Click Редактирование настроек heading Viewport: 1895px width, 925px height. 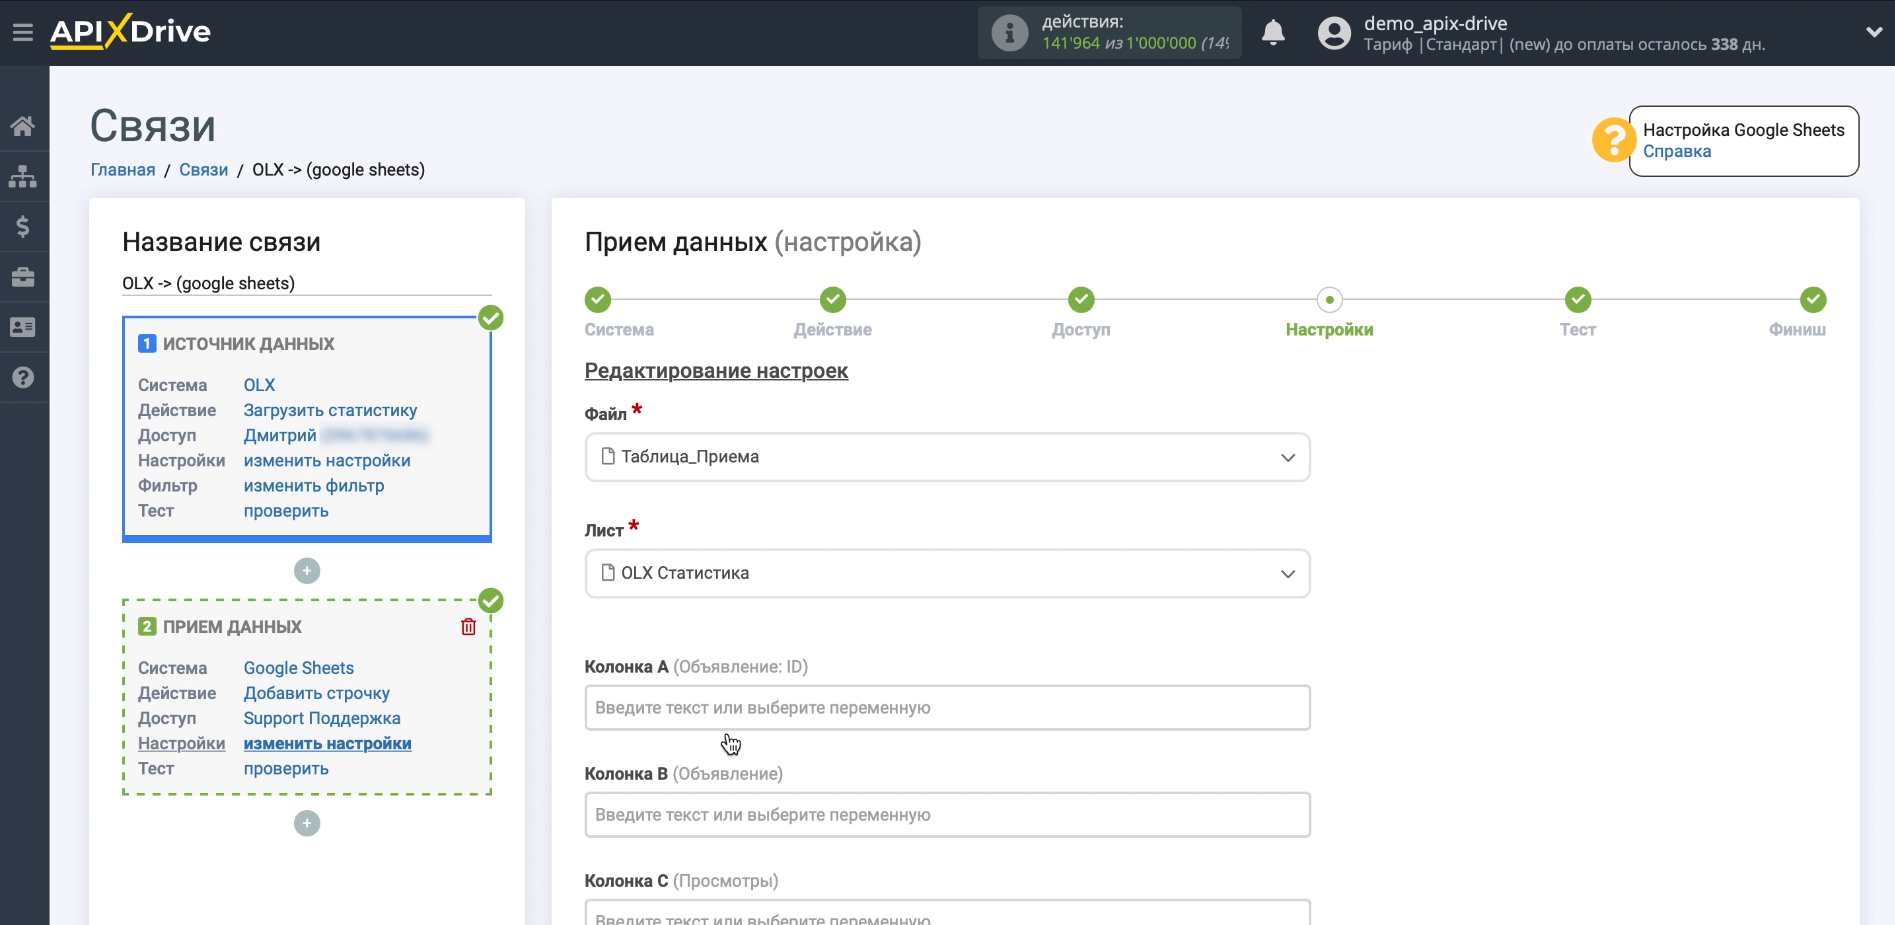point(716,371)
